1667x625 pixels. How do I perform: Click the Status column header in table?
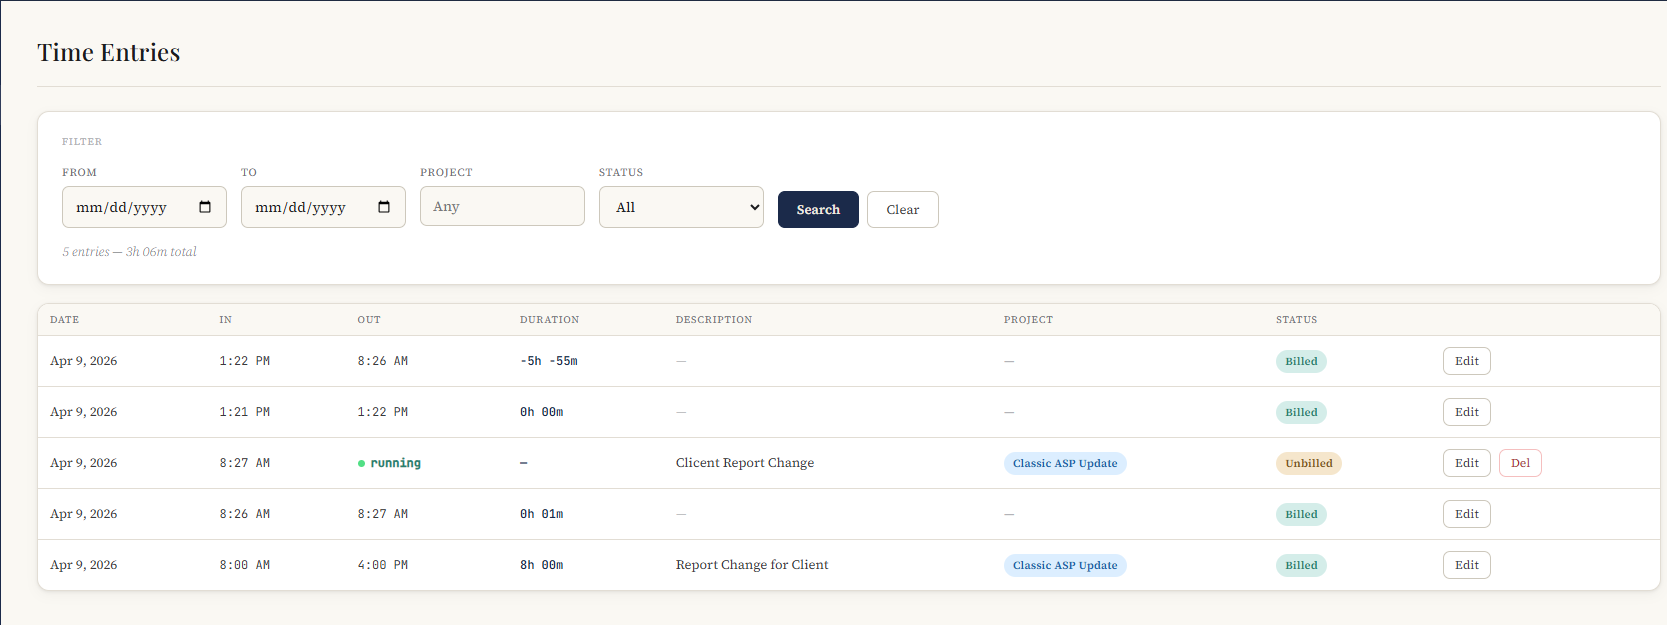click(1296, 320)
